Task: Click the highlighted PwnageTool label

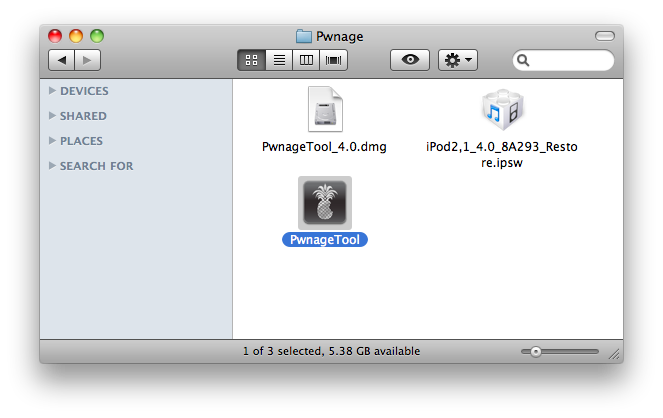Action: click(x=325, y=240)
